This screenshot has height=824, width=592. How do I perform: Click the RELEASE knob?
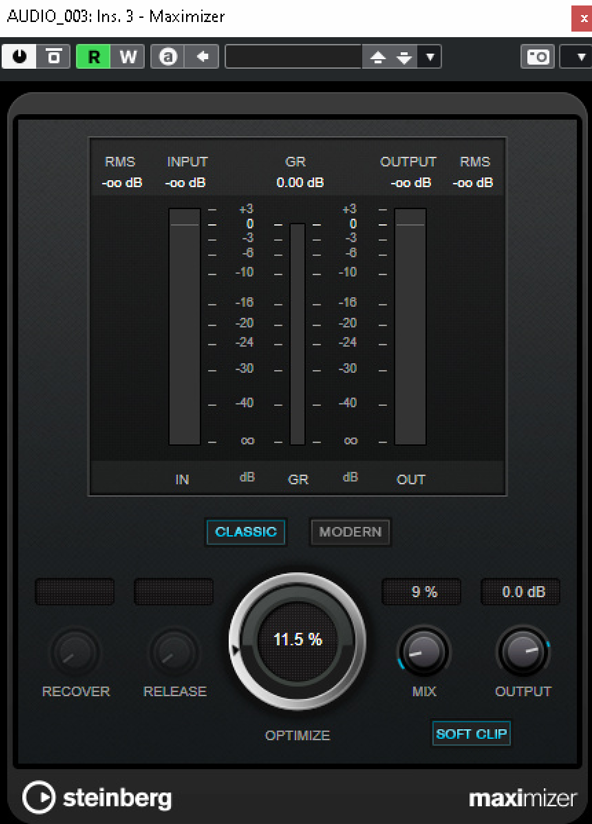point(174,652)
